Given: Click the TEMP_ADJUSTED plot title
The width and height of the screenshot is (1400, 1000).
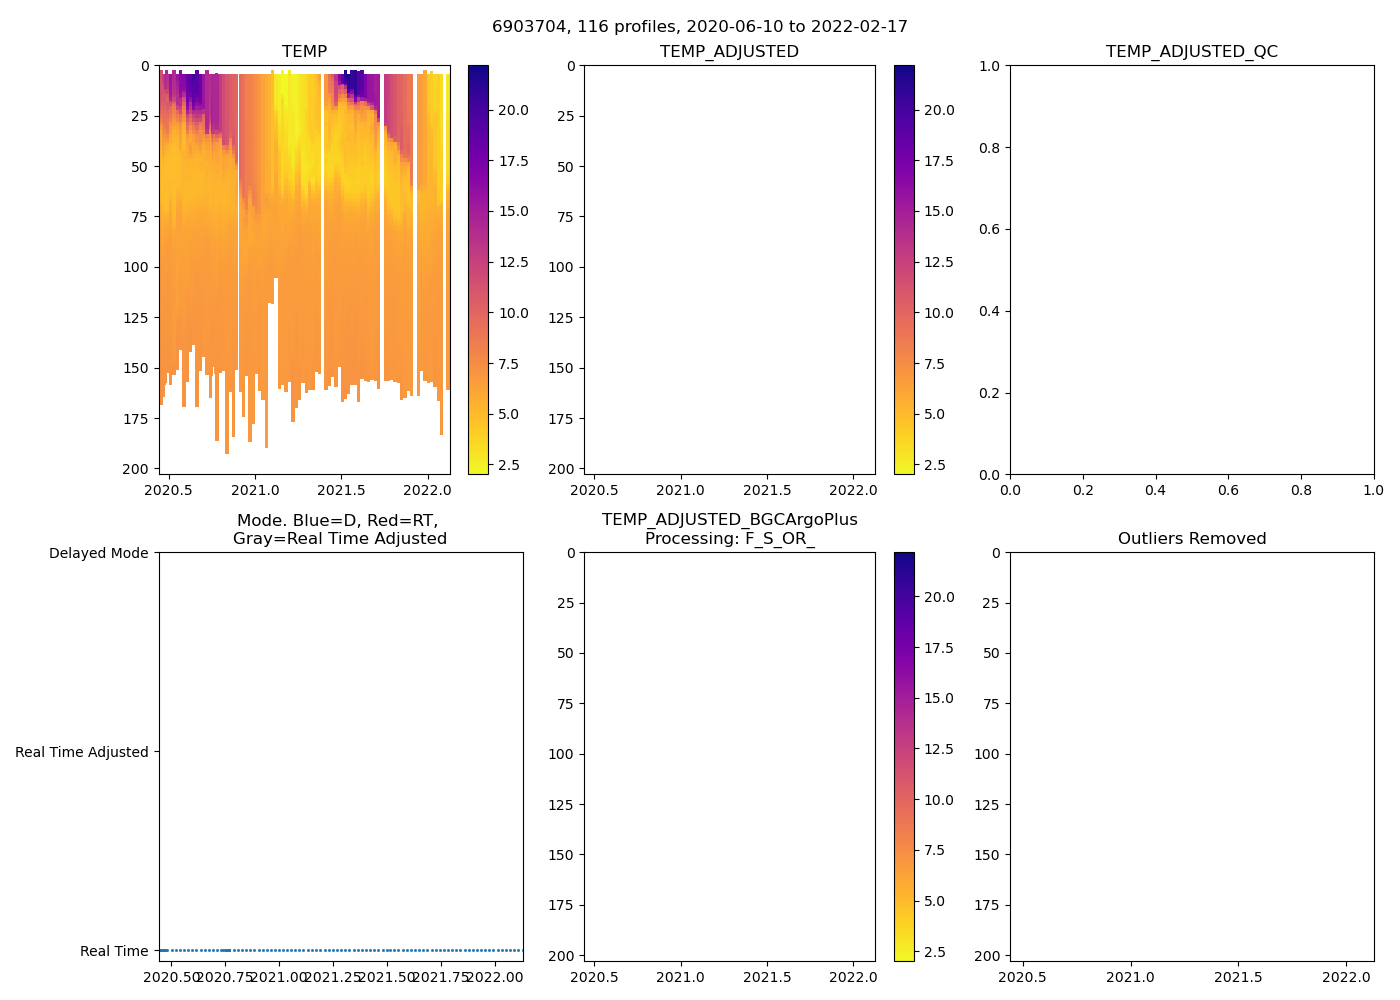Looking at the screenshot, I should (729, 51).
